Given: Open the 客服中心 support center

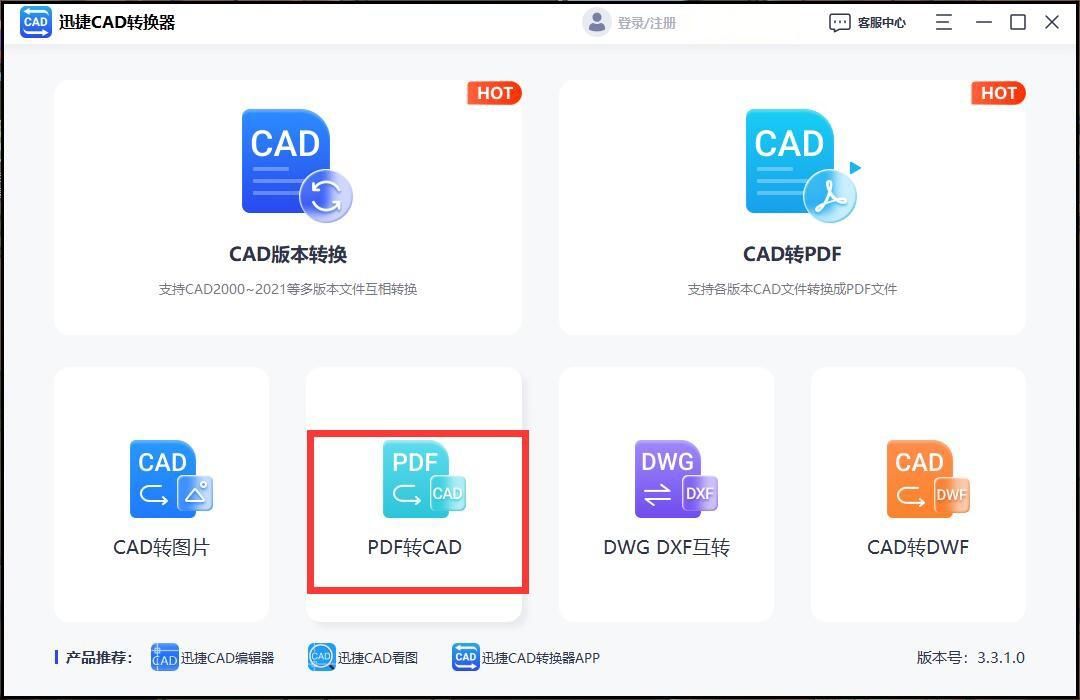Looking at the screenshot, I should click(x=882, y=21).
